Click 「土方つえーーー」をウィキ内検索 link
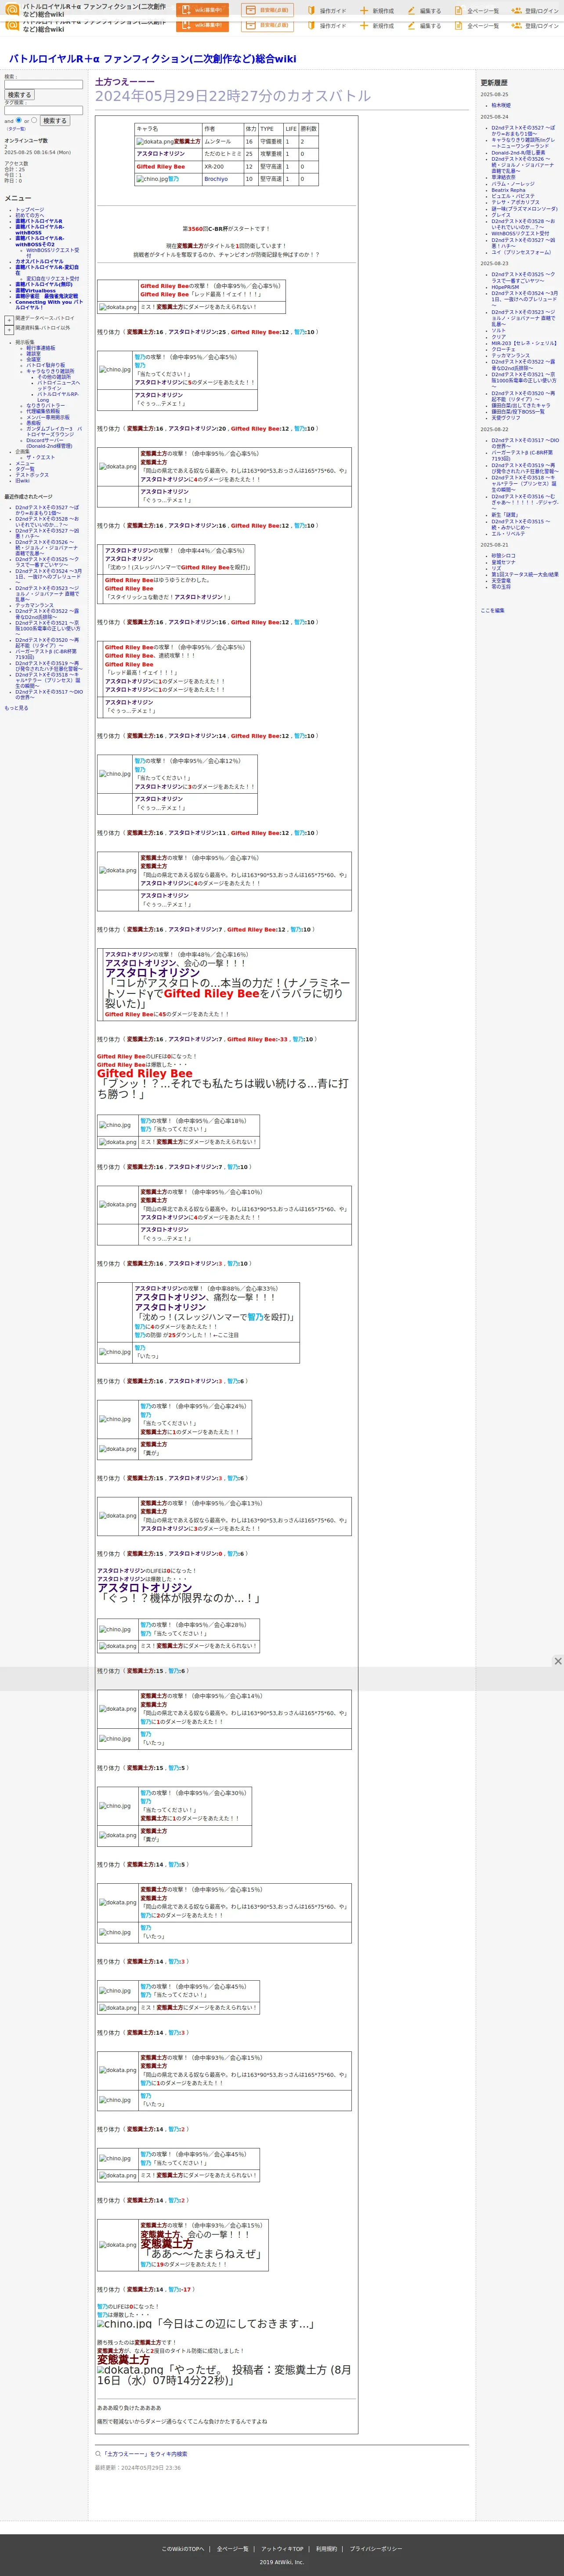 pos(145,2454)
